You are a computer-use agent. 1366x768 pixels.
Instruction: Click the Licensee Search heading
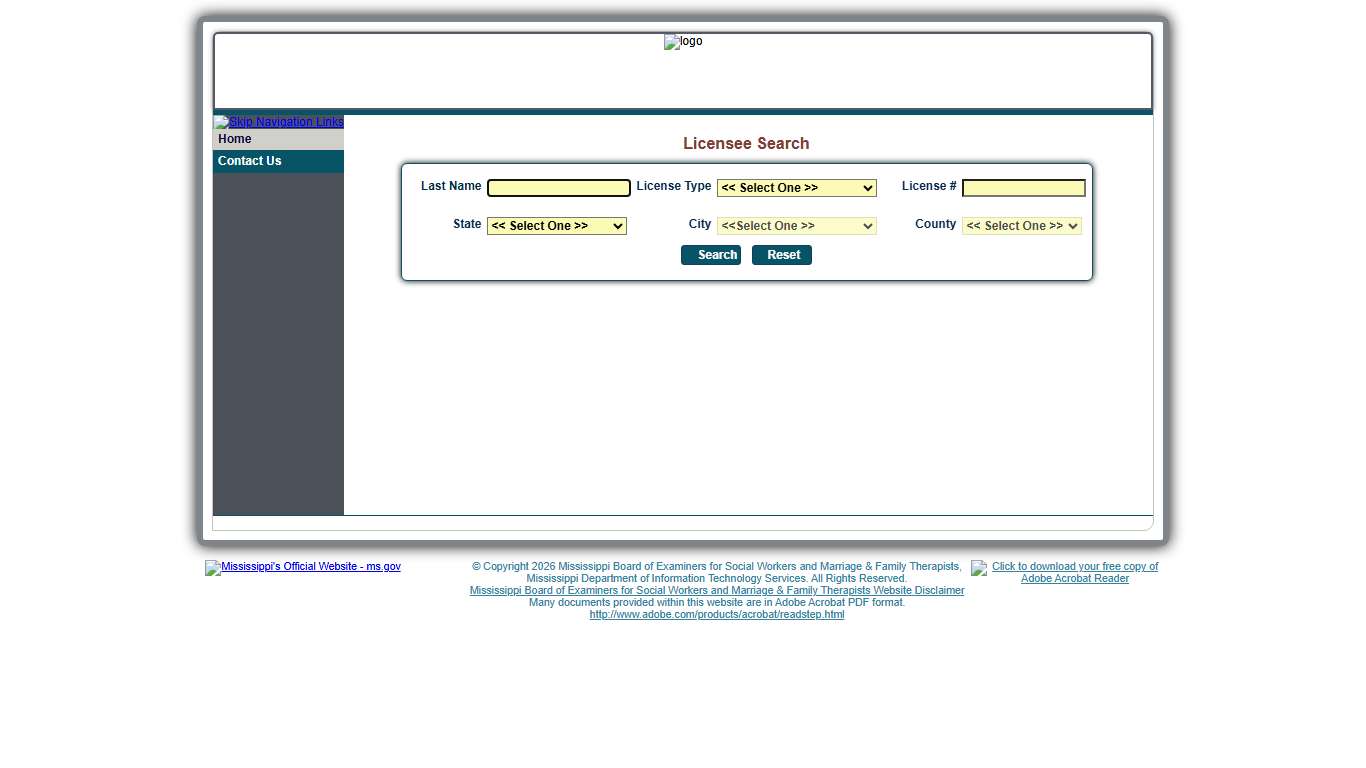pos(746,144)
